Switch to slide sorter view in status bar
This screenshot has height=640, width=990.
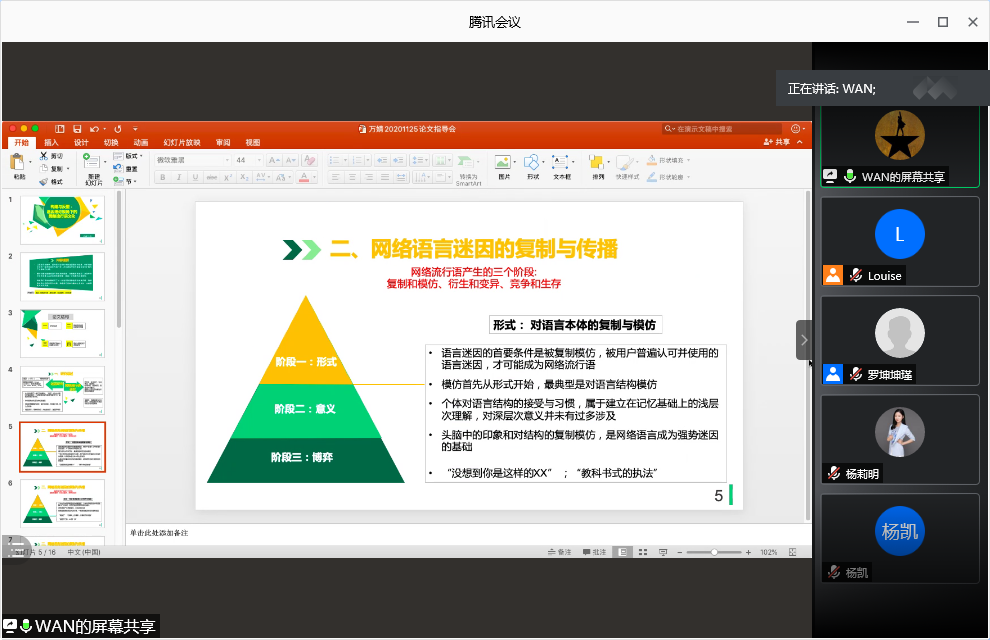[642, 552]
